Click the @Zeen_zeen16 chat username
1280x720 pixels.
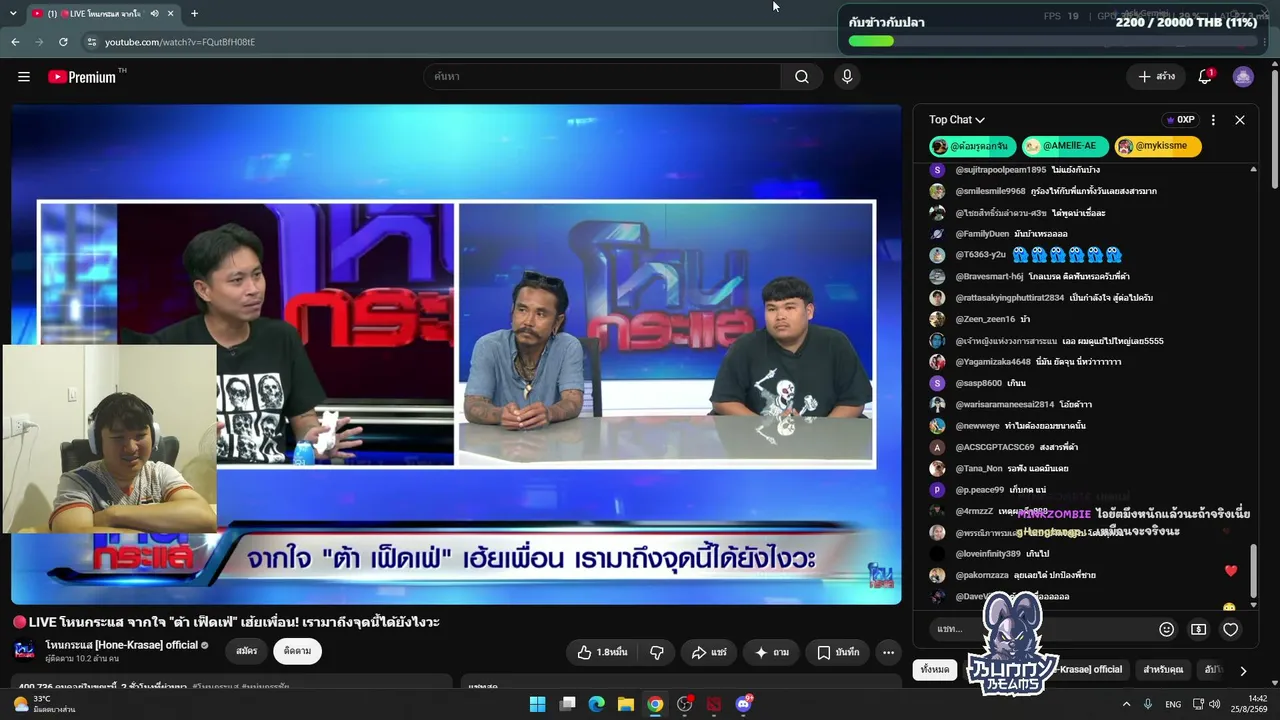tap(985, 319)
